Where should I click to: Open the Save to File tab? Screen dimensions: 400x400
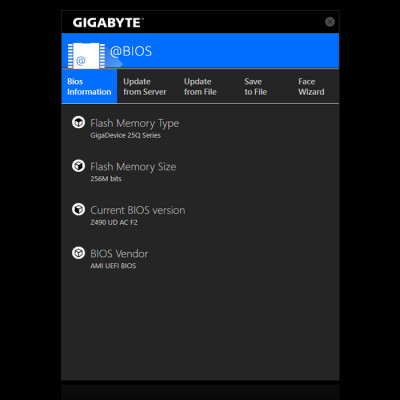pyautogui.click(x=256, y=87)
